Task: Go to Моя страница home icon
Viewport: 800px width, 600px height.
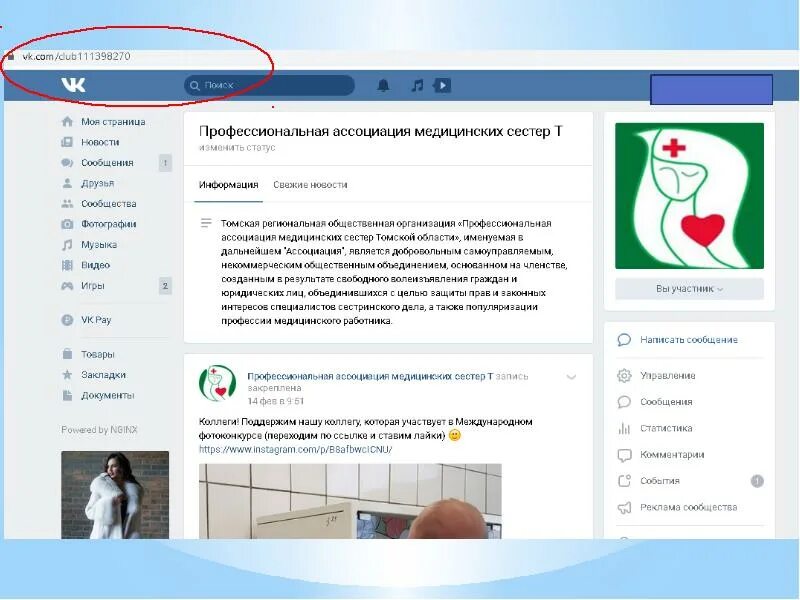Action: point(67,121)
